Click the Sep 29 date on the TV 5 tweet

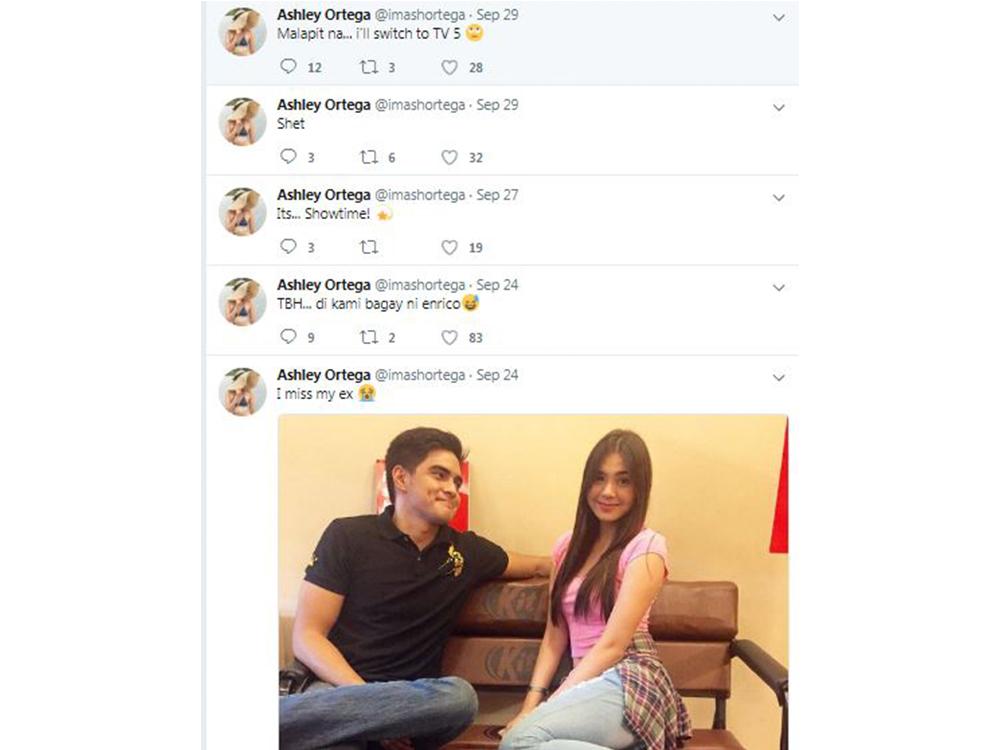tap(497, 15)
